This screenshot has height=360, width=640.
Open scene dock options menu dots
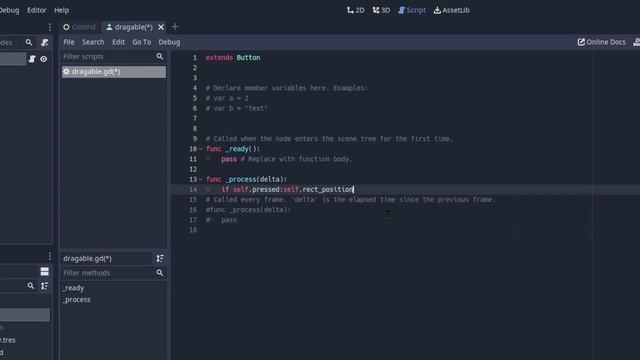point(50,27)
